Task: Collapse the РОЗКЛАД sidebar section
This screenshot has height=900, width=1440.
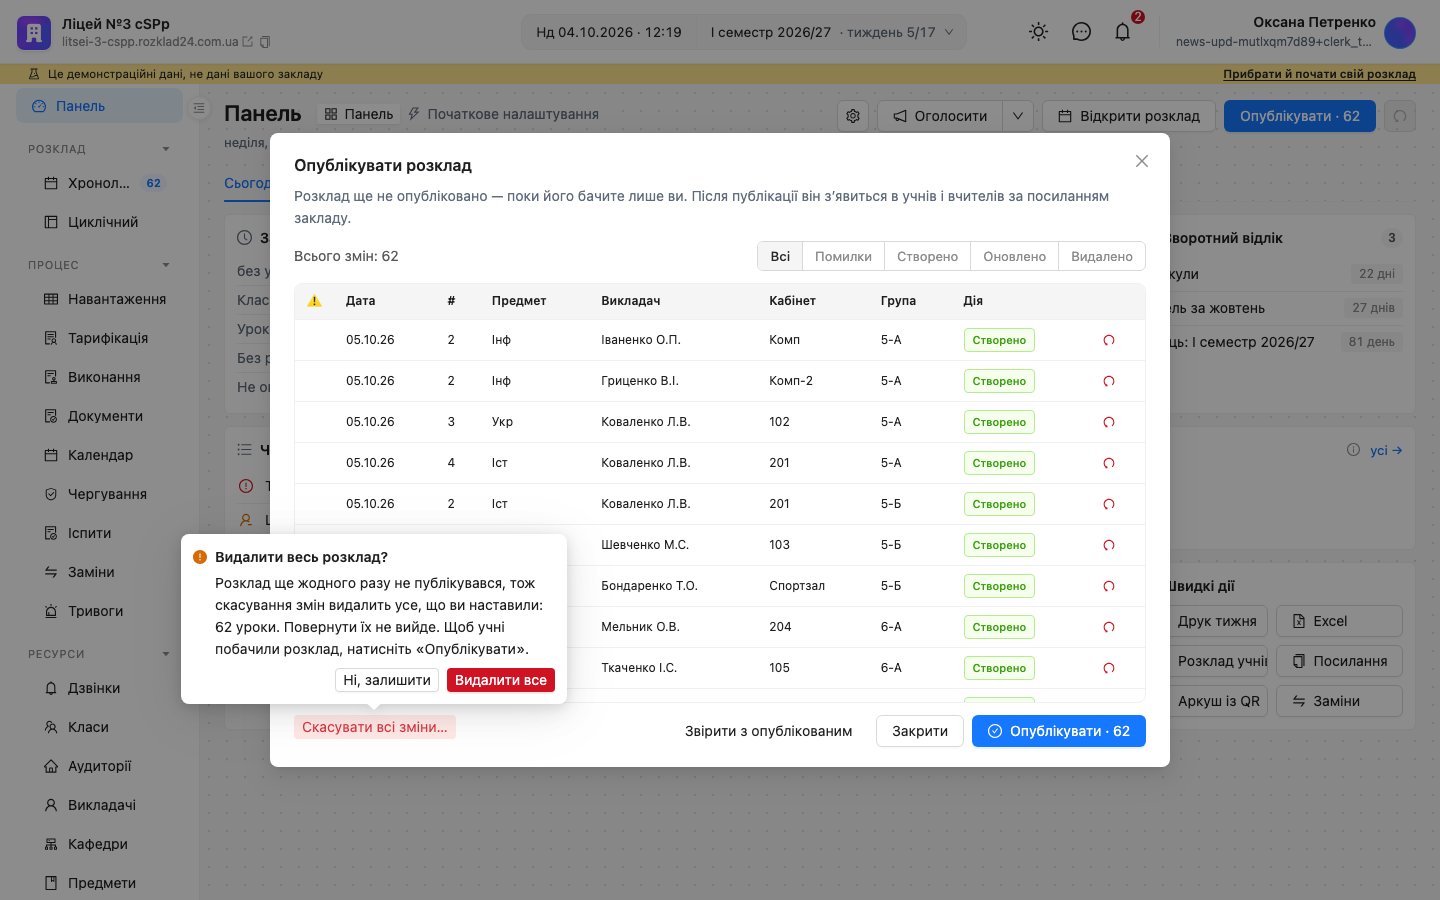Action: pos(166,149)
